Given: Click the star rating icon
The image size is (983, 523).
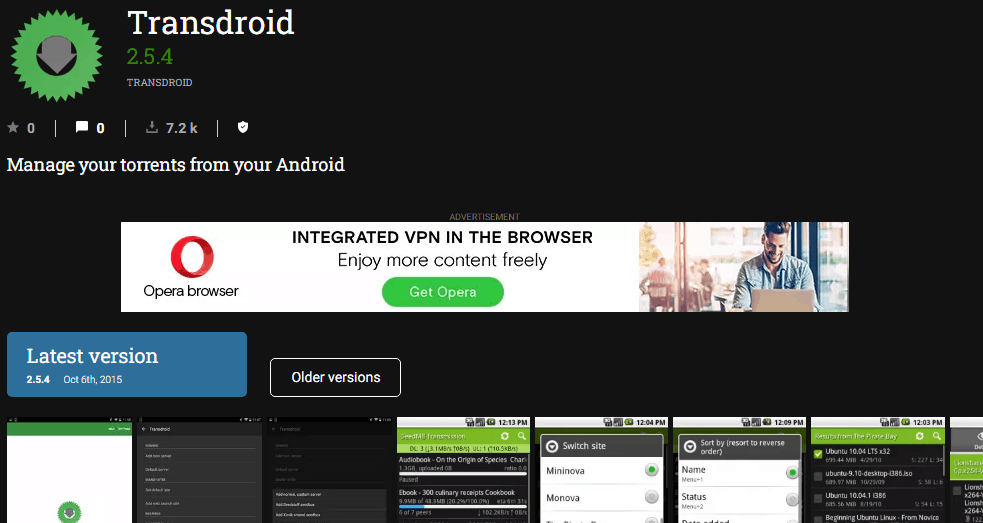Looking at the screenshot, I should [x=13, y=128].
